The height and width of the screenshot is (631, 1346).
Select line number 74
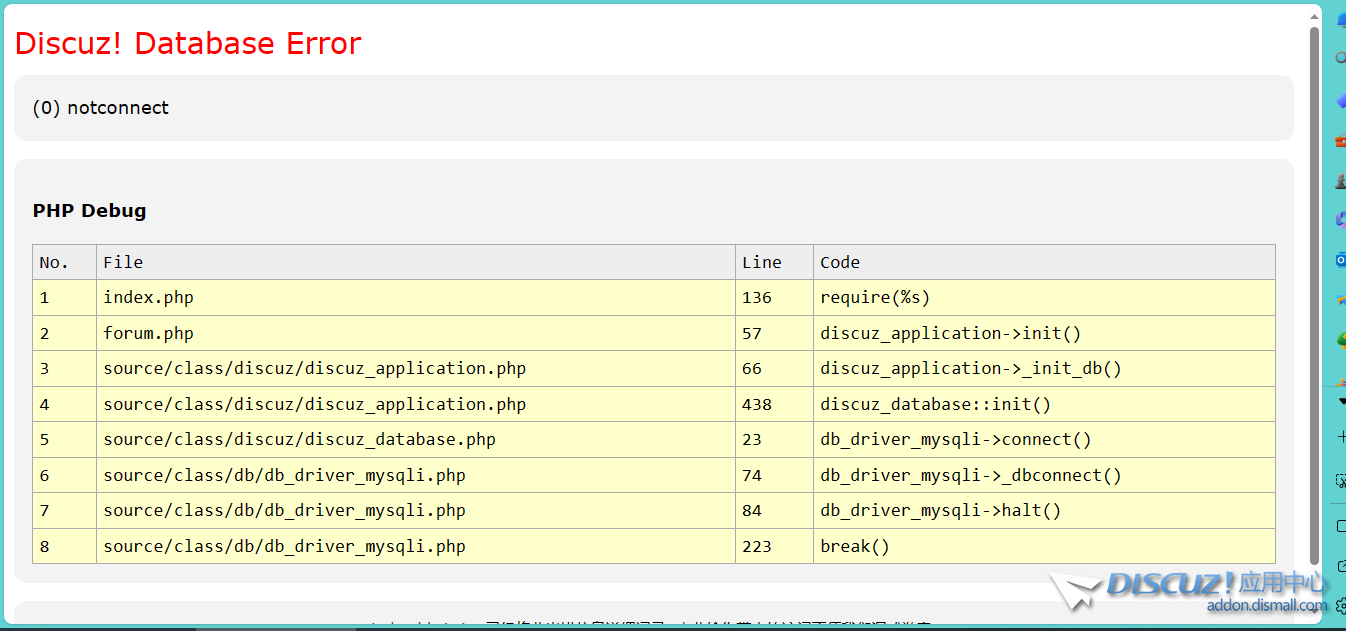pyautogui.click(x=752, y=476)
